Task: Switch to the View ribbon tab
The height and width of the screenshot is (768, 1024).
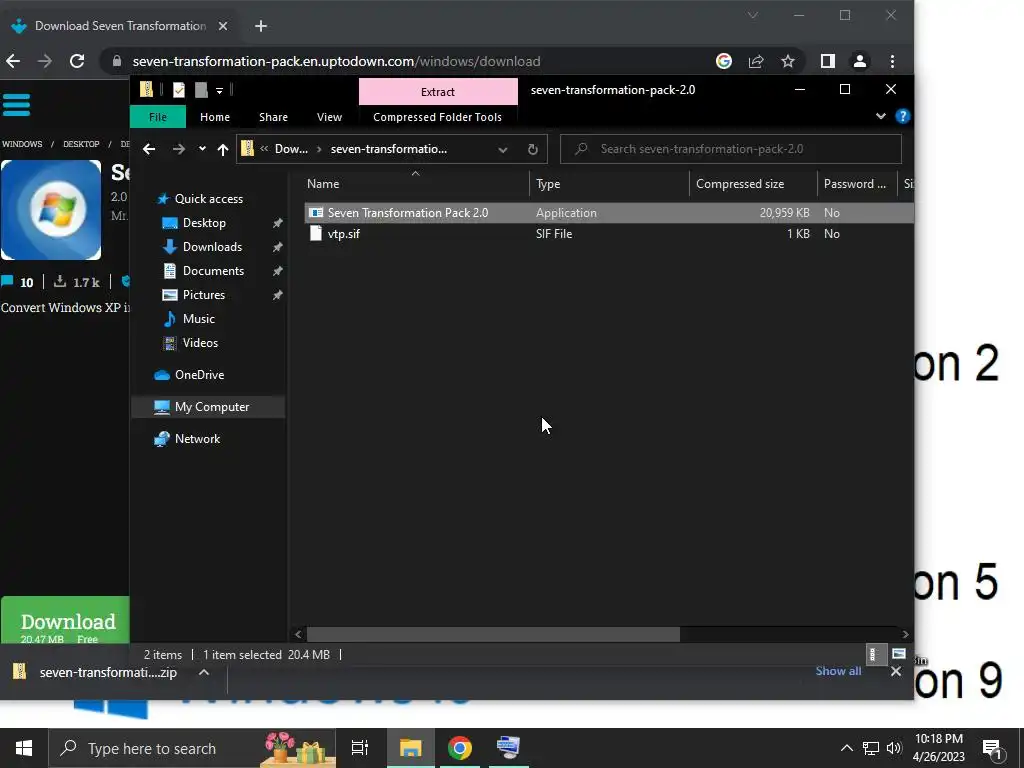Action: coord(329,117)
